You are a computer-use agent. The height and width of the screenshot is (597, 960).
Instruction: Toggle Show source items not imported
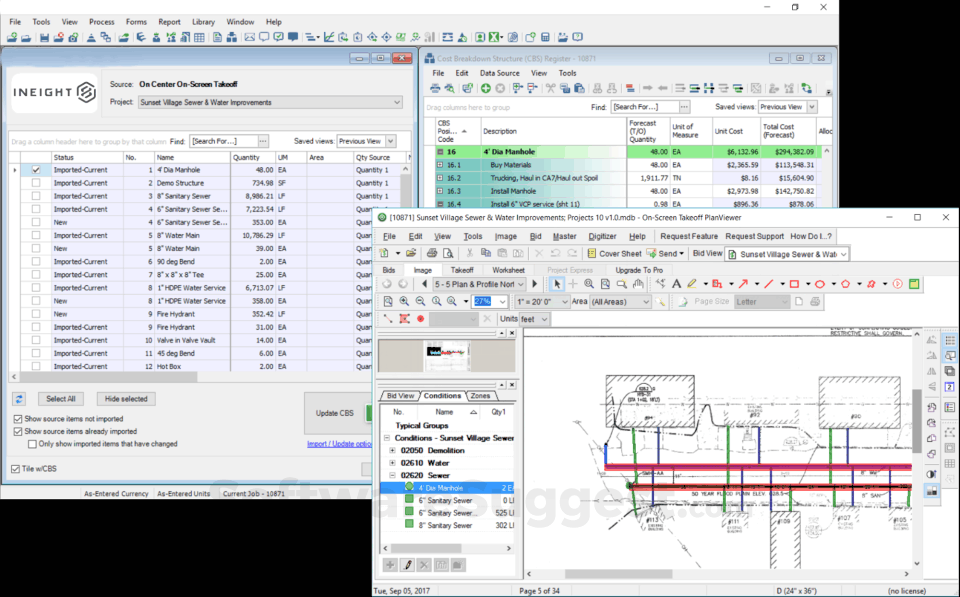pos(18,419)
